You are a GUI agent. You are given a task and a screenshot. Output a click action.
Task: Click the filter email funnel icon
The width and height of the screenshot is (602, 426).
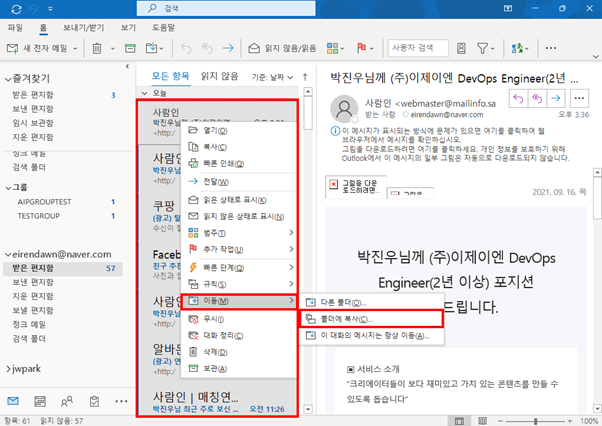pos(482,48)
